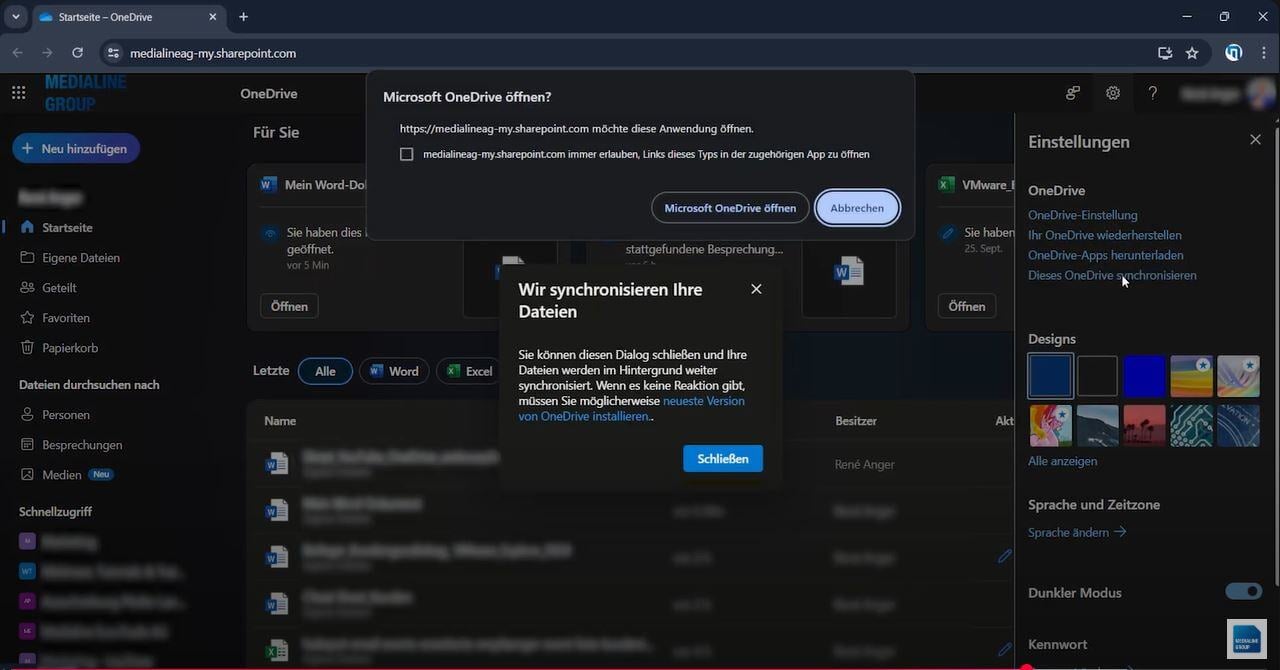
Task: Open the user account avatar
Action: point(1261,93)
